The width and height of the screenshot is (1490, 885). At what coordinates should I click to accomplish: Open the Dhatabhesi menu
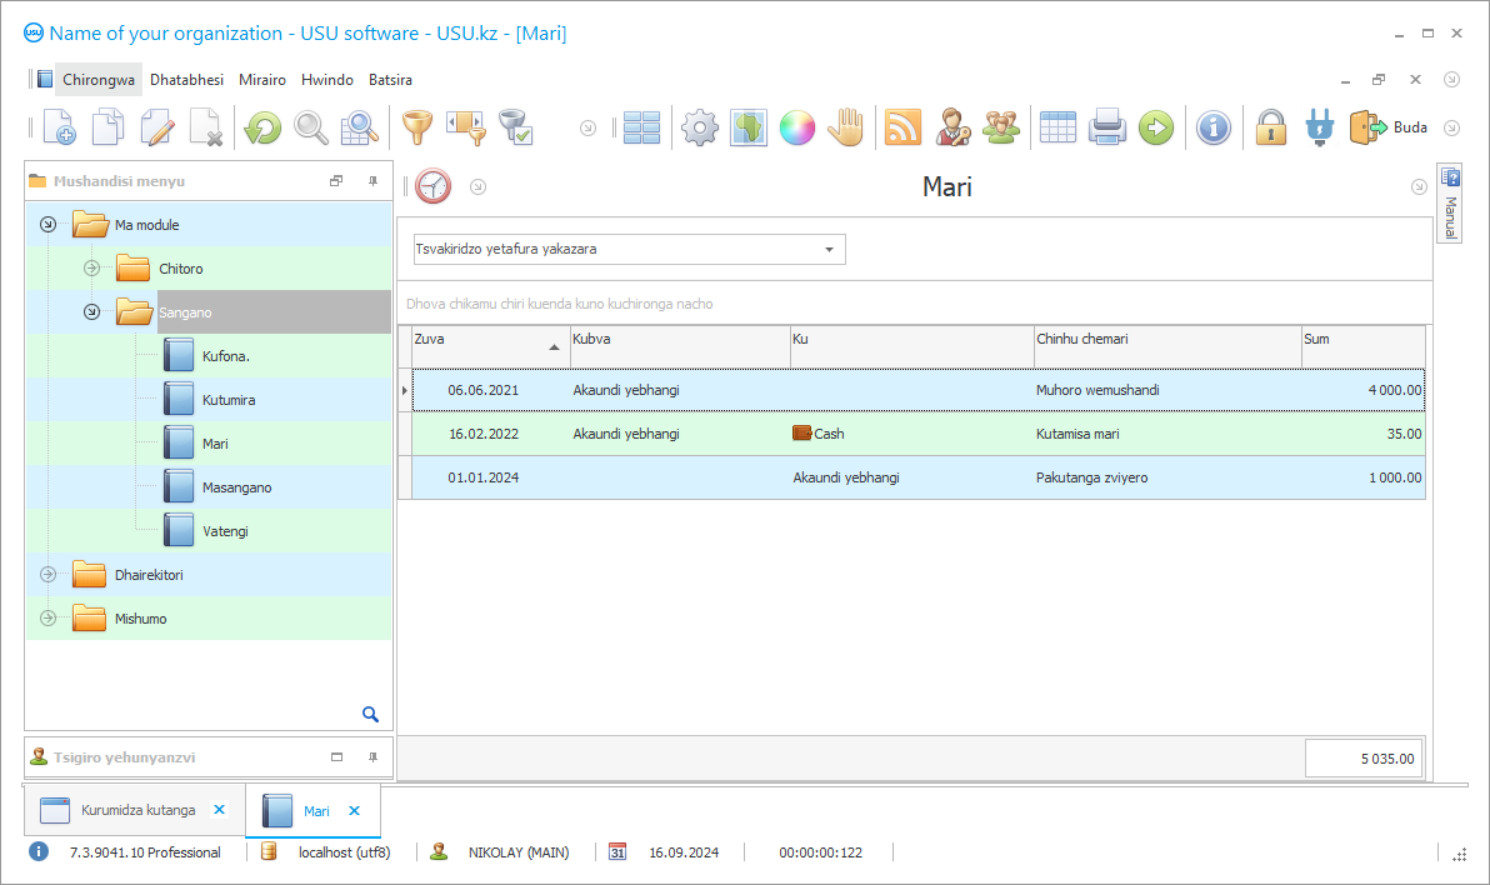pyautogui.click(x=186, y=79)
